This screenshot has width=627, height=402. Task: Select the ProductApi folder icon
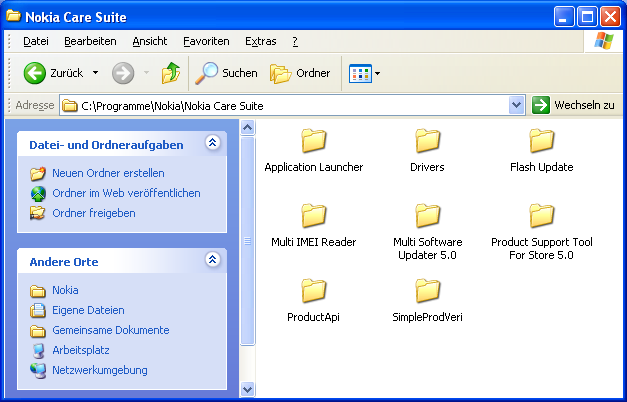pyautogui.click(x=314, y=292)
